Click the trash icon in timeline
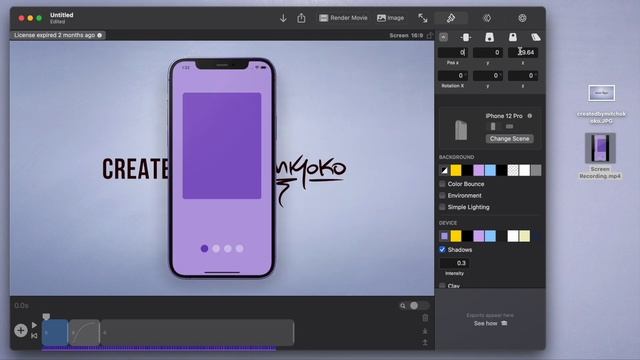640x360 pixels. [425, 318]
